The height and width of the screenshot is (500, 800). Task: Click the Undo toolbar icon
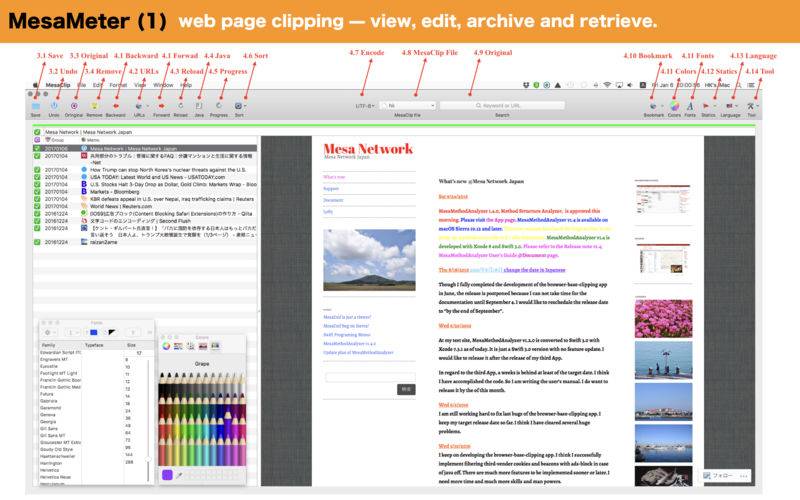pos(54,106)
